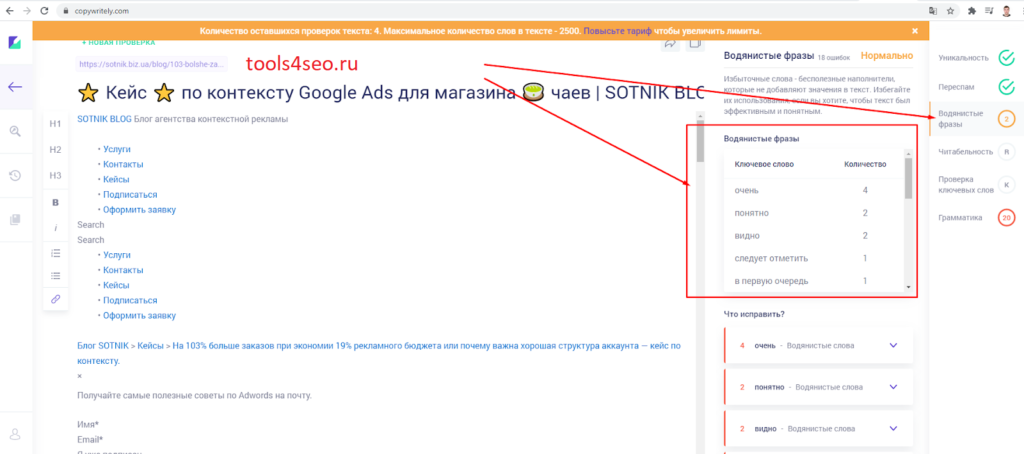
Task: Click the Нормально status label
Action: pos(887,56)
